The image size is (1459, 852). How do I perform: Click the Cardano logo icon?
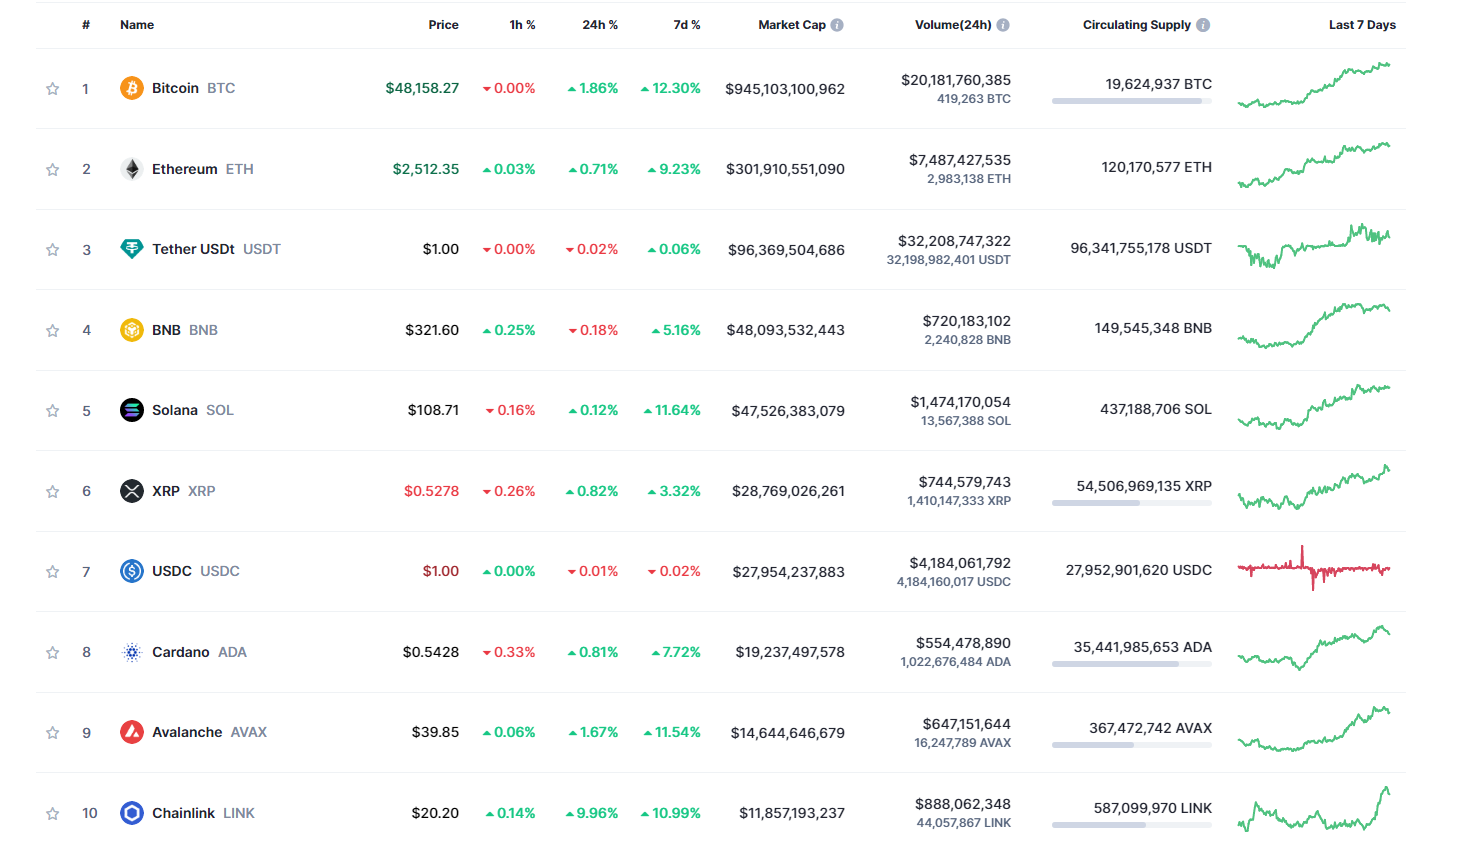pyautogui.click(x=132, y=652)
